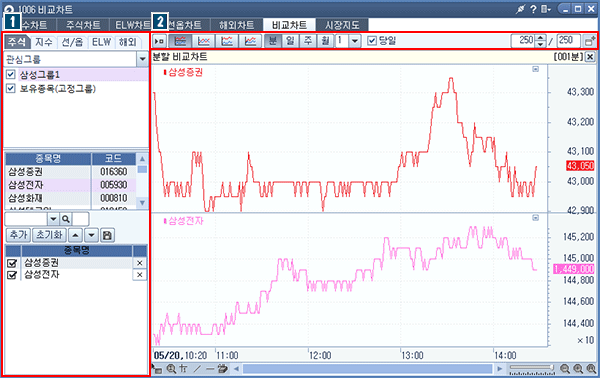Select the crosshair tool in bottom toolbar
Screen dimensions: 600x378
[x=183, y=369]
